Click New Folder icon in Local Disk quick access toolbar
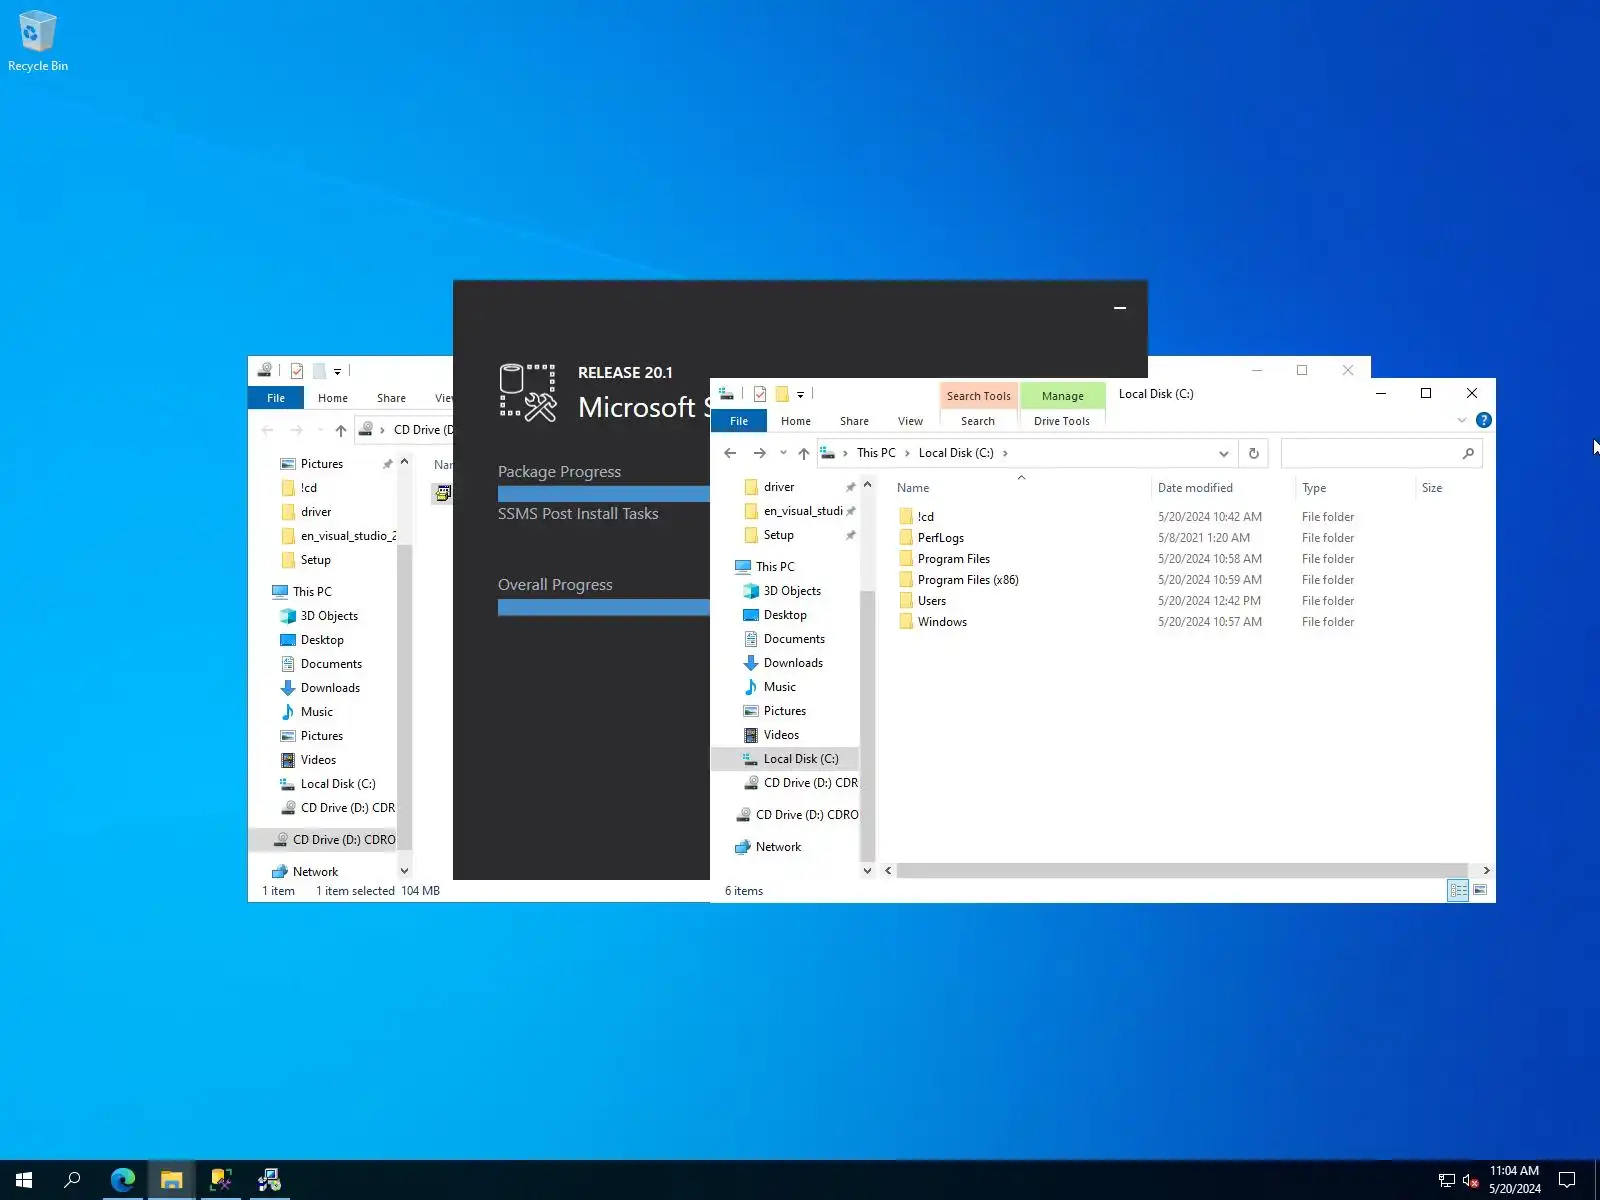Image resolution: width=1600 pixels, height=1200 pixels. tap(783, 394)
